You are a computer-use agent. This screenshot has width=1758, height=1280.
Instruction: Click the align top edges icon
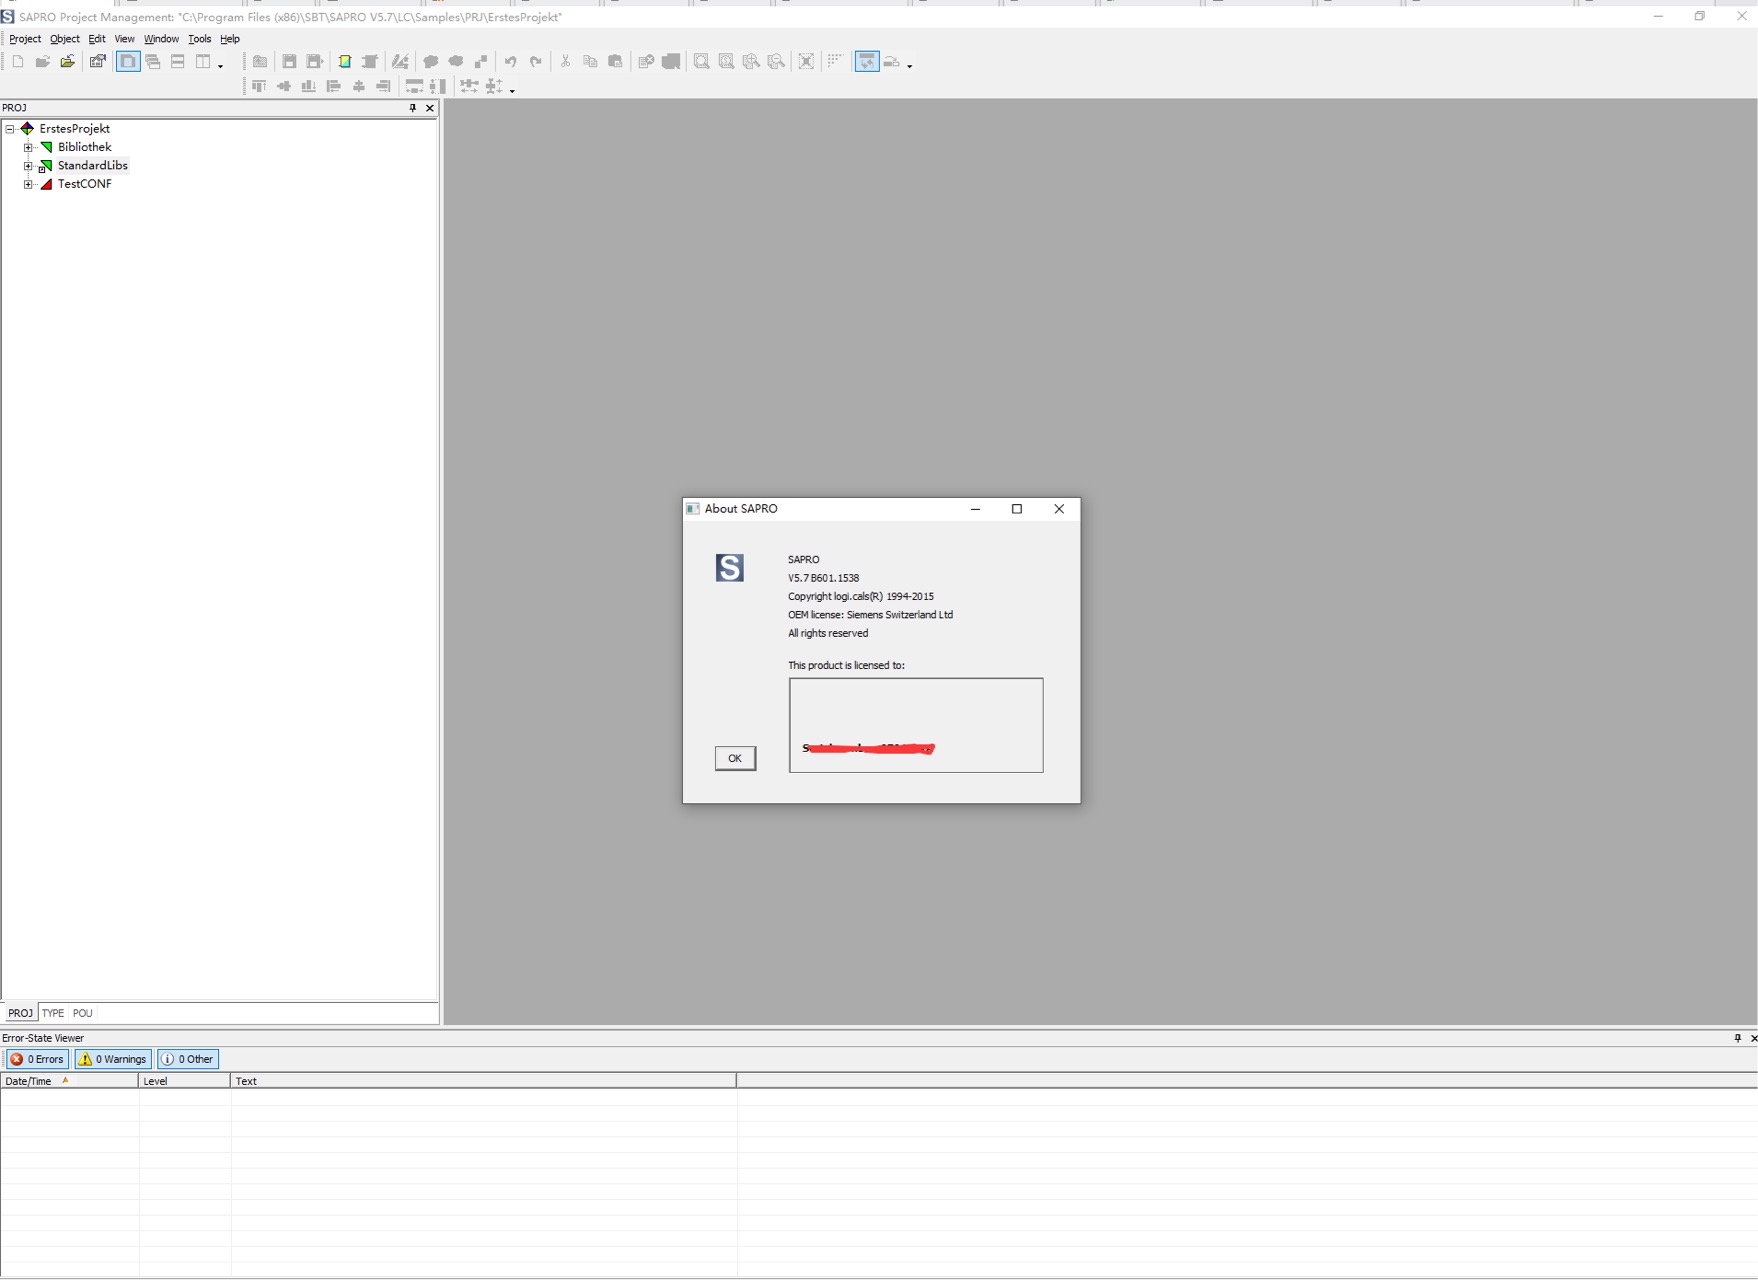pyautogui.click(x=259, y=87)
